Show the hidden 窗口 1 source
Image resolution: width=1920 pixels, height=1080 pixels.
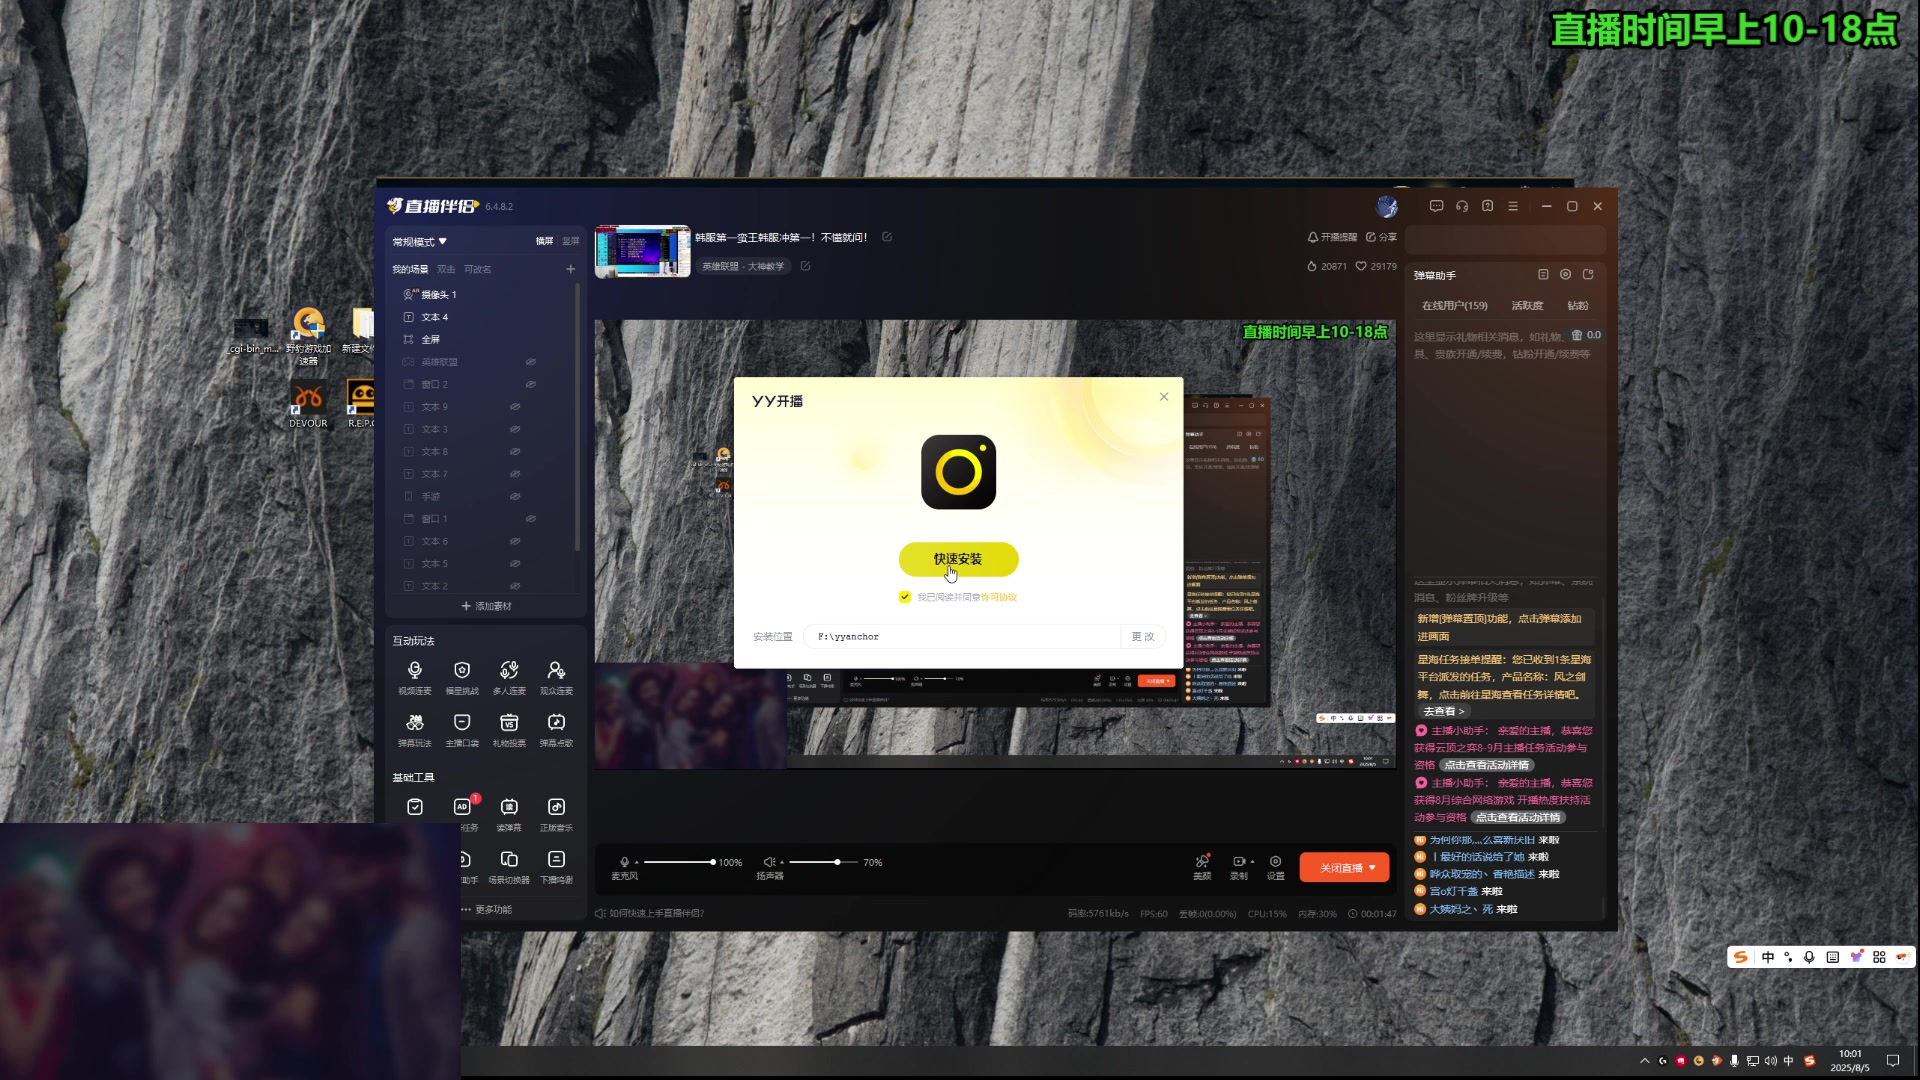(531, 519)
